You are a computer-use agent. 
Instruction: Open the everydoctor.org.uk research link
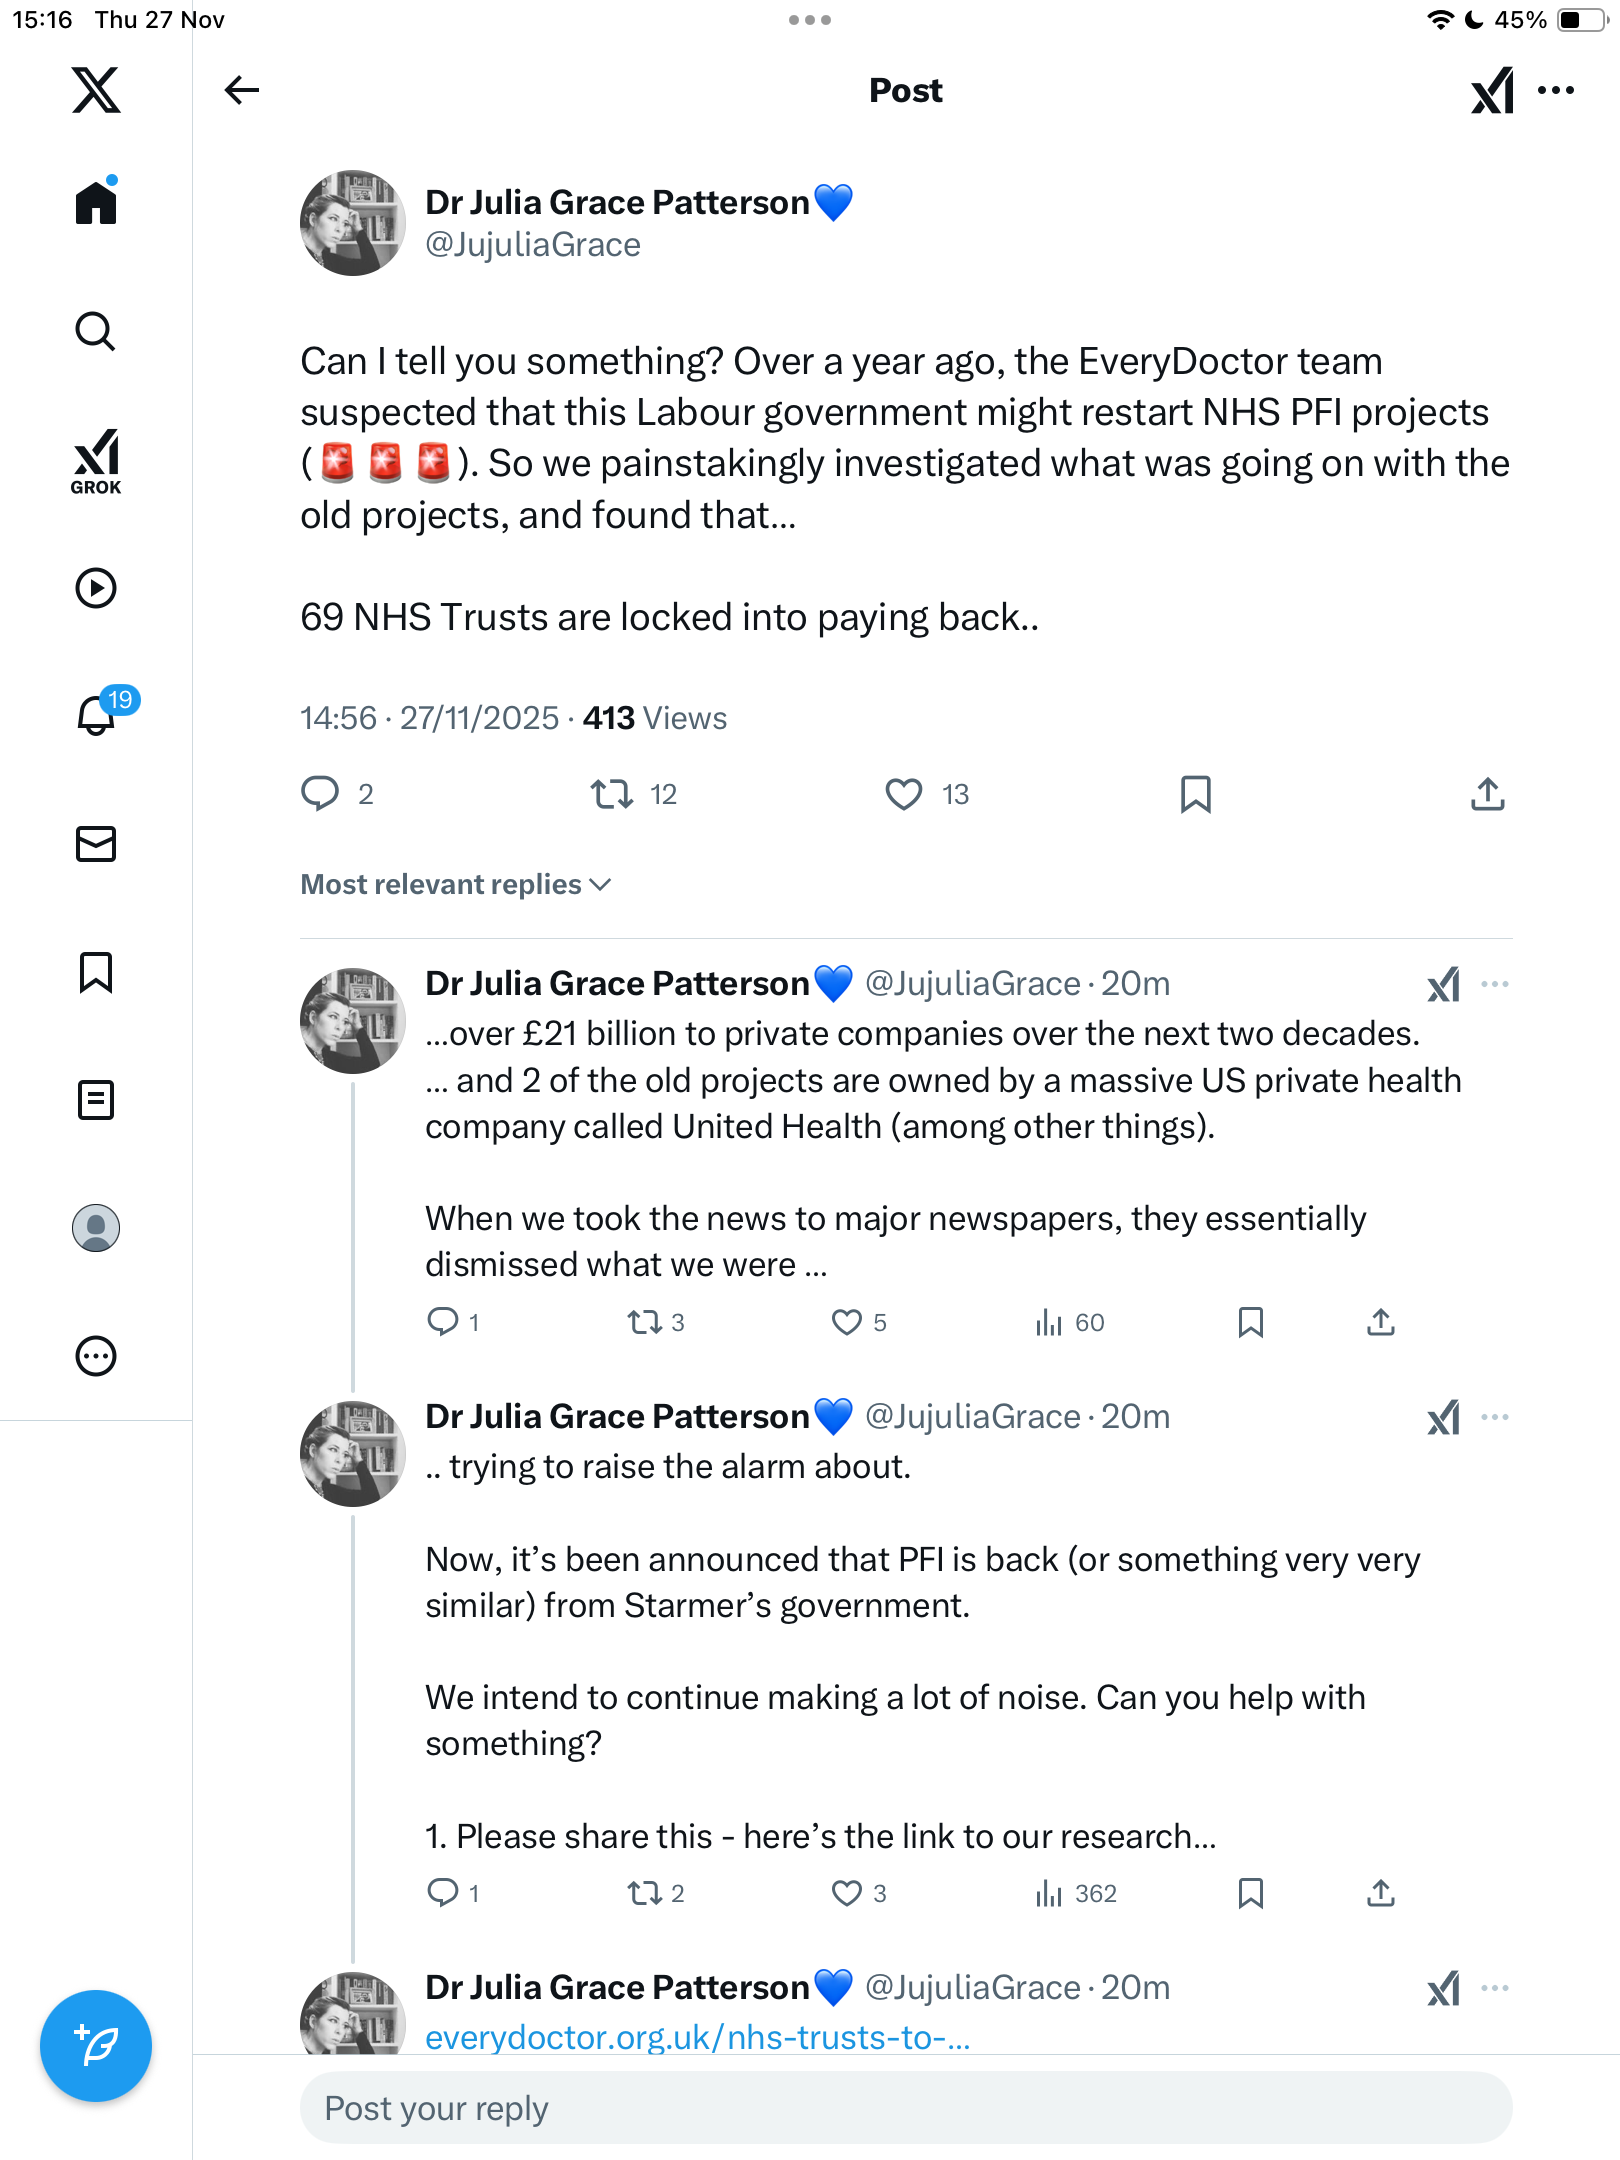[x=697, y=2037]
